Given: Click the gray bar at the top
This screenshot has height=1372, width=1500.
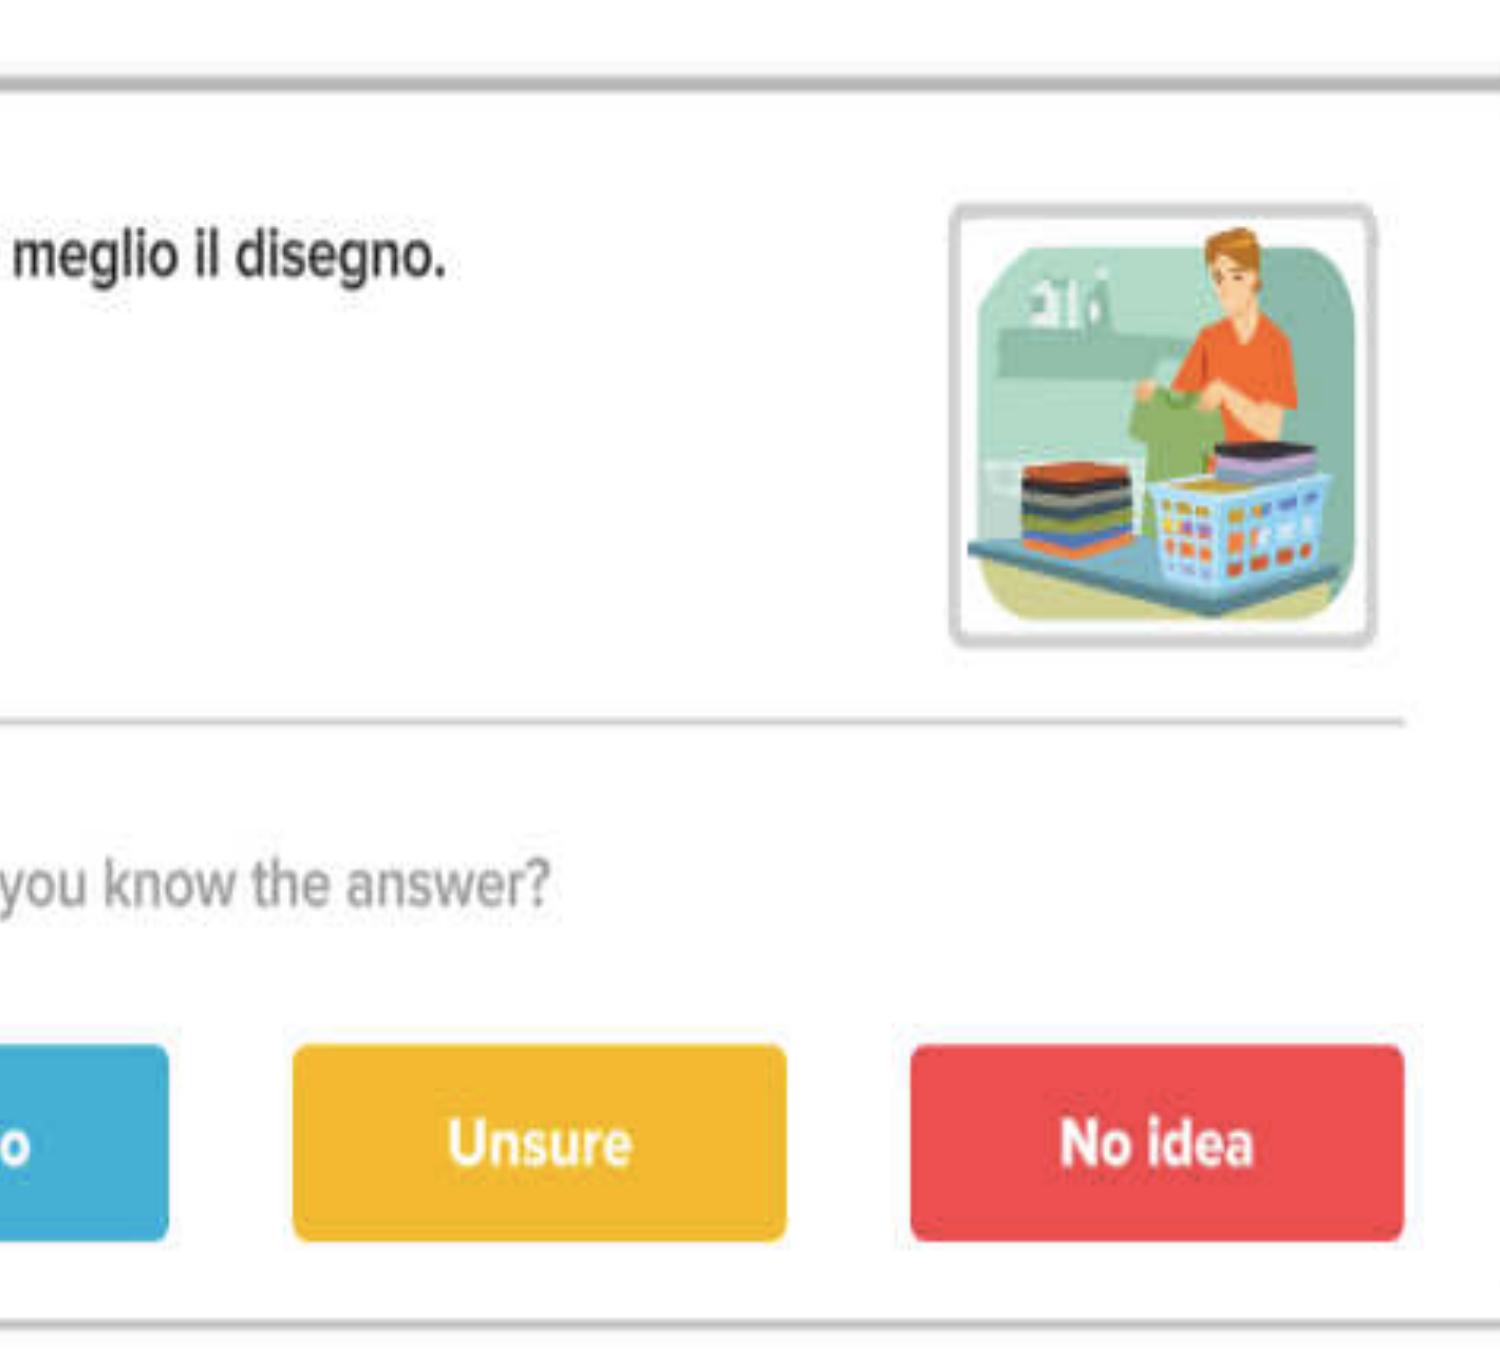Looking at the screenshot, I should pos(750,82).
